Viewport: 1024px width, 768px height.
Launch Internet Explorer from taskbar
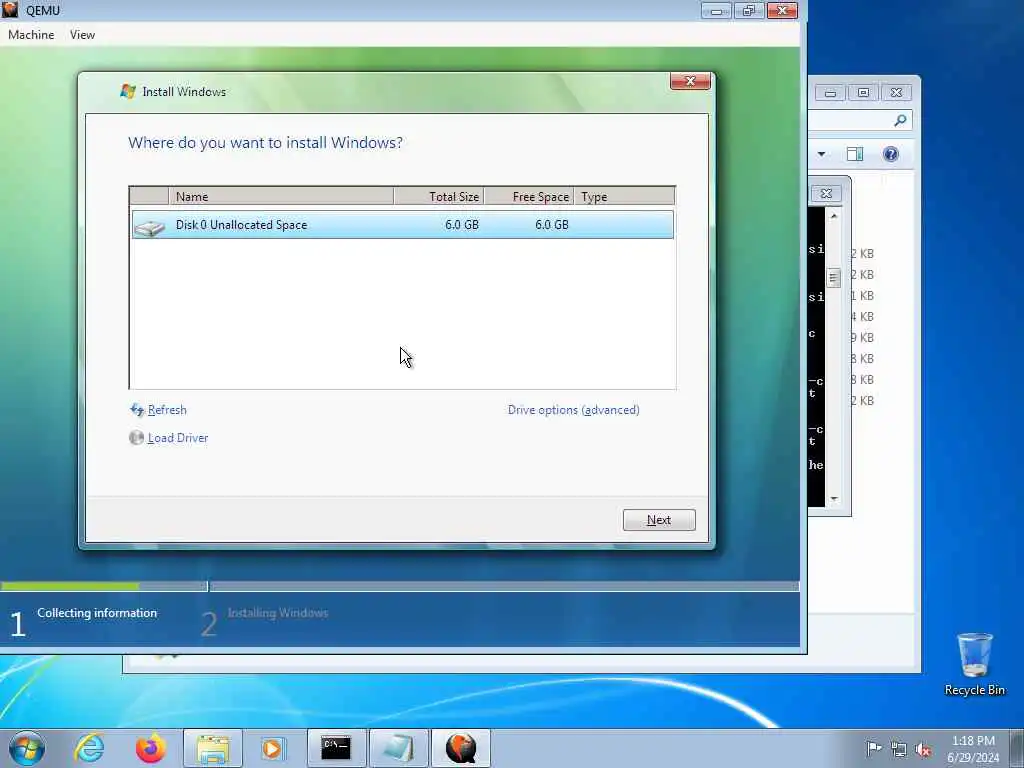point(89,748)
